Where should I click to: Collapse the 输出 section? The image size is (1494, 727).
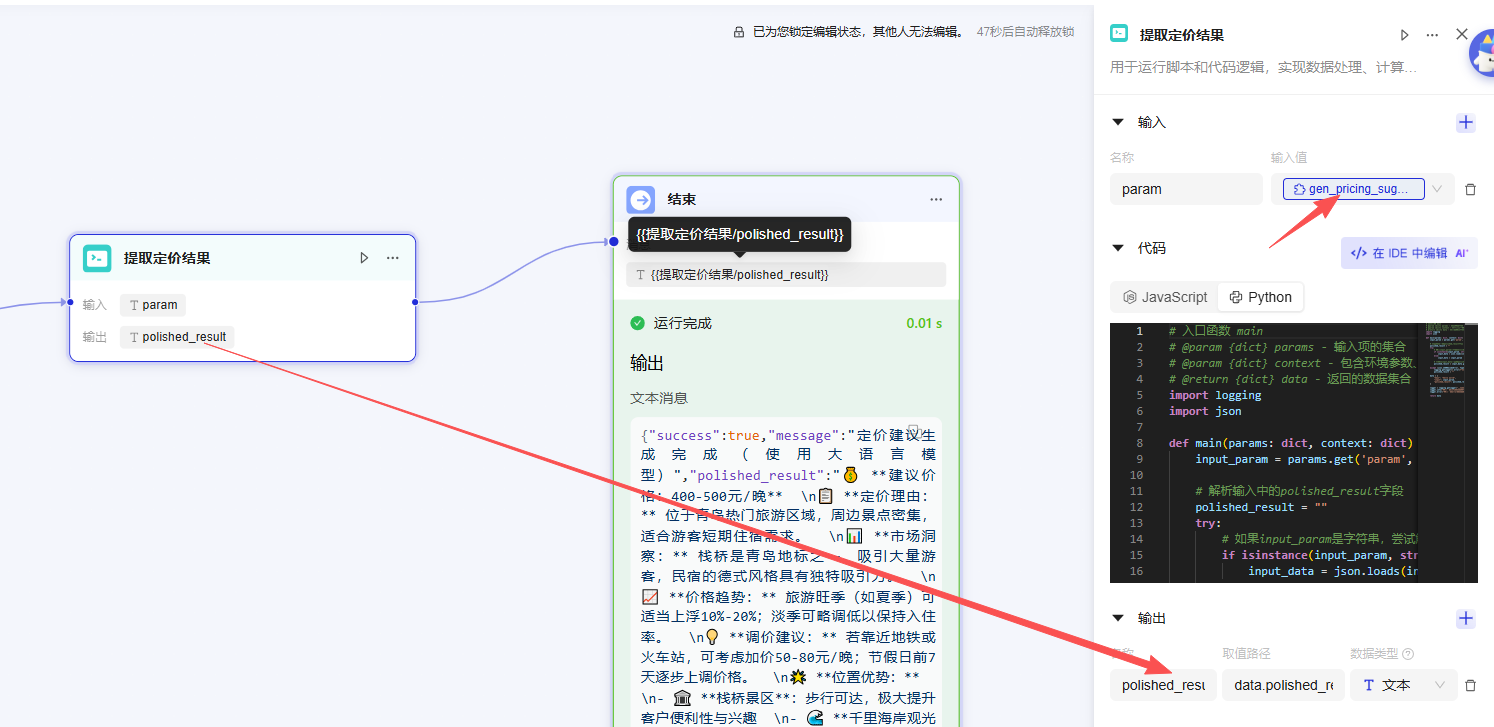[1119, 618]
